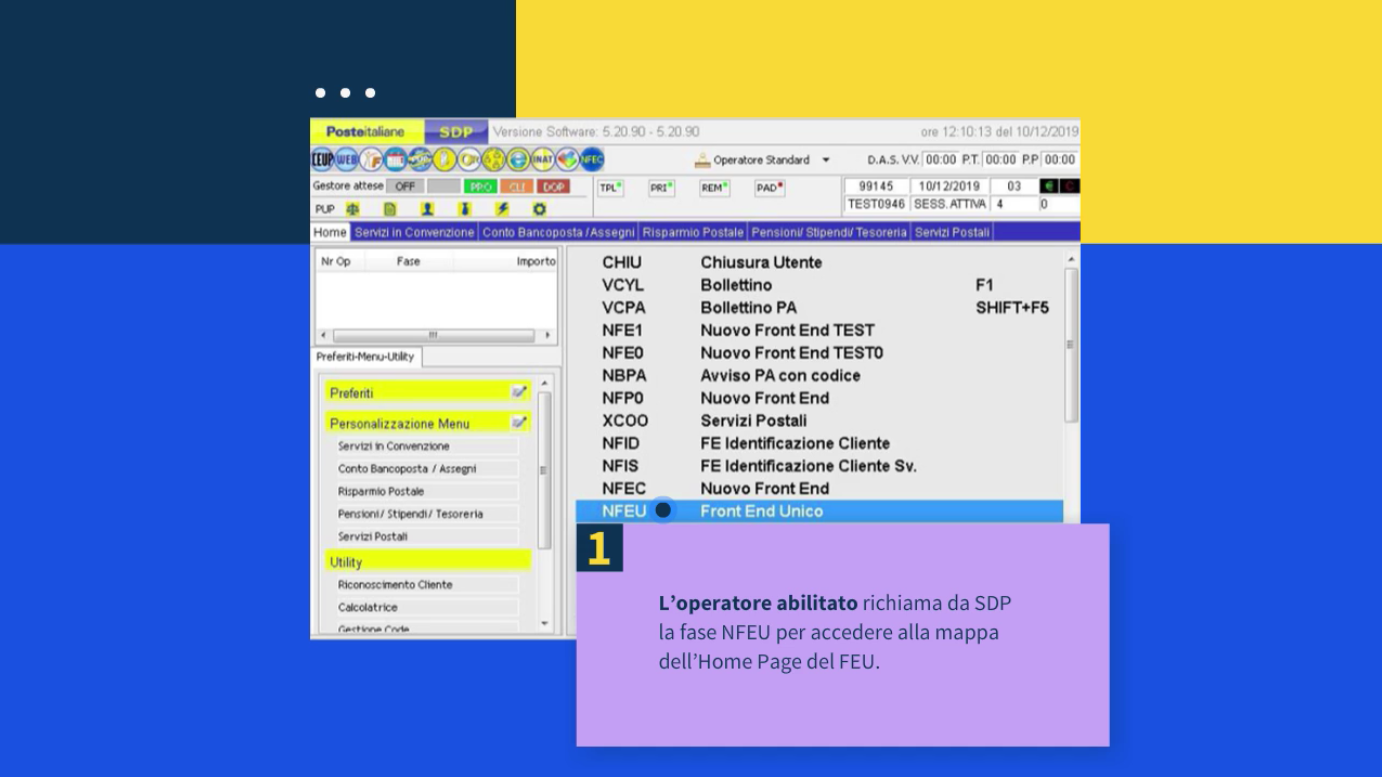Toggle the red DOP indicator
The height and width of the screenshot is (777, 1382).
pos(553,187)
